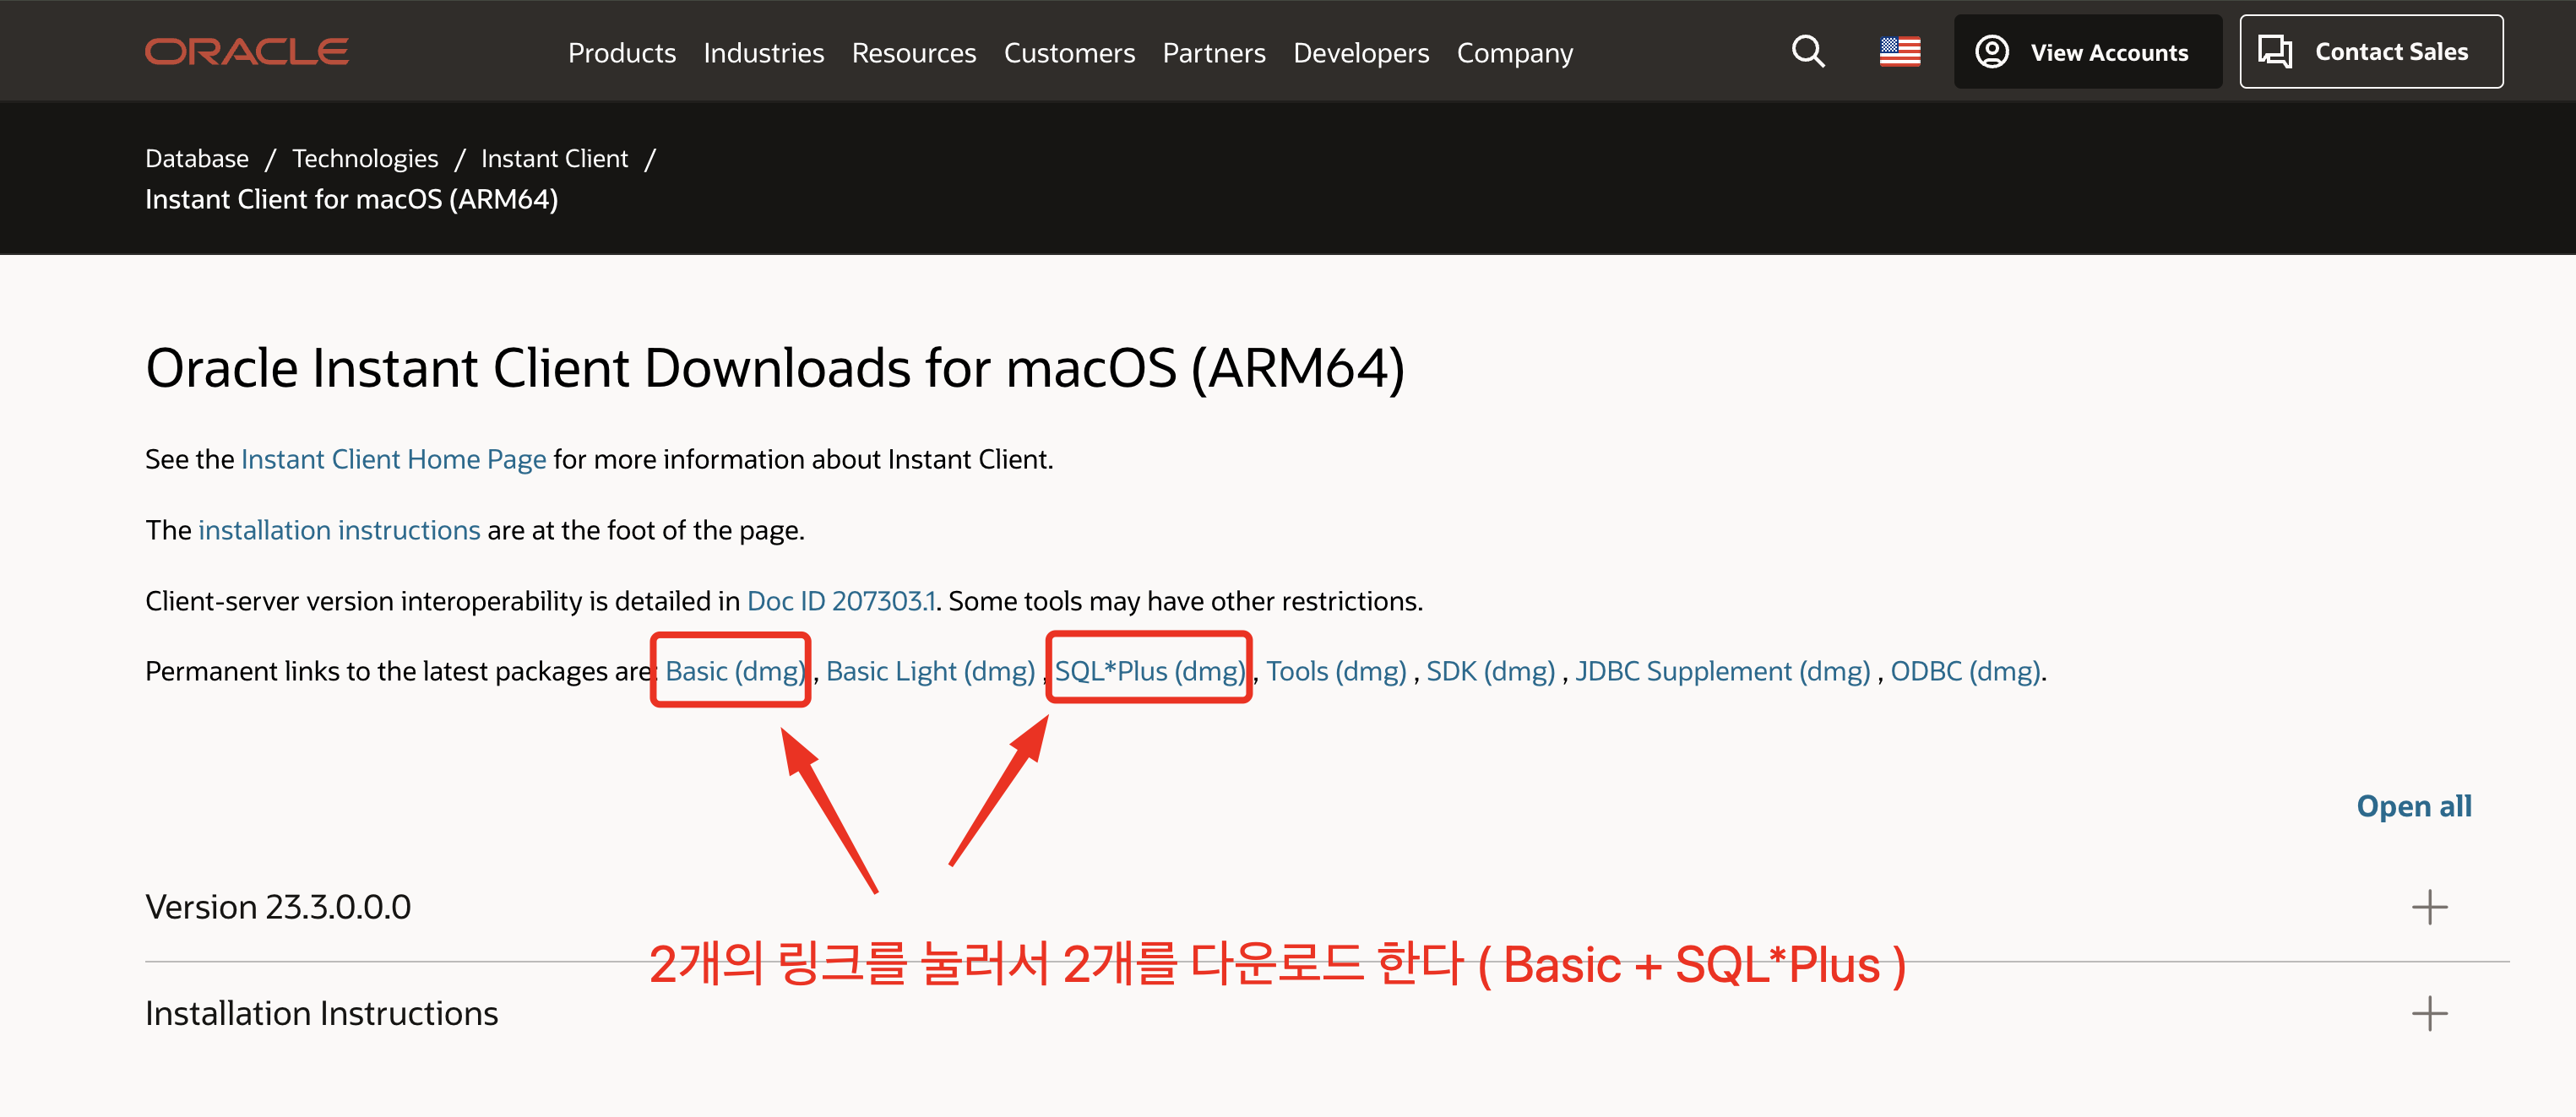This screenshot has width=2576, height=1117.
Task: Click the View Accounts button
Action: 2087,52
